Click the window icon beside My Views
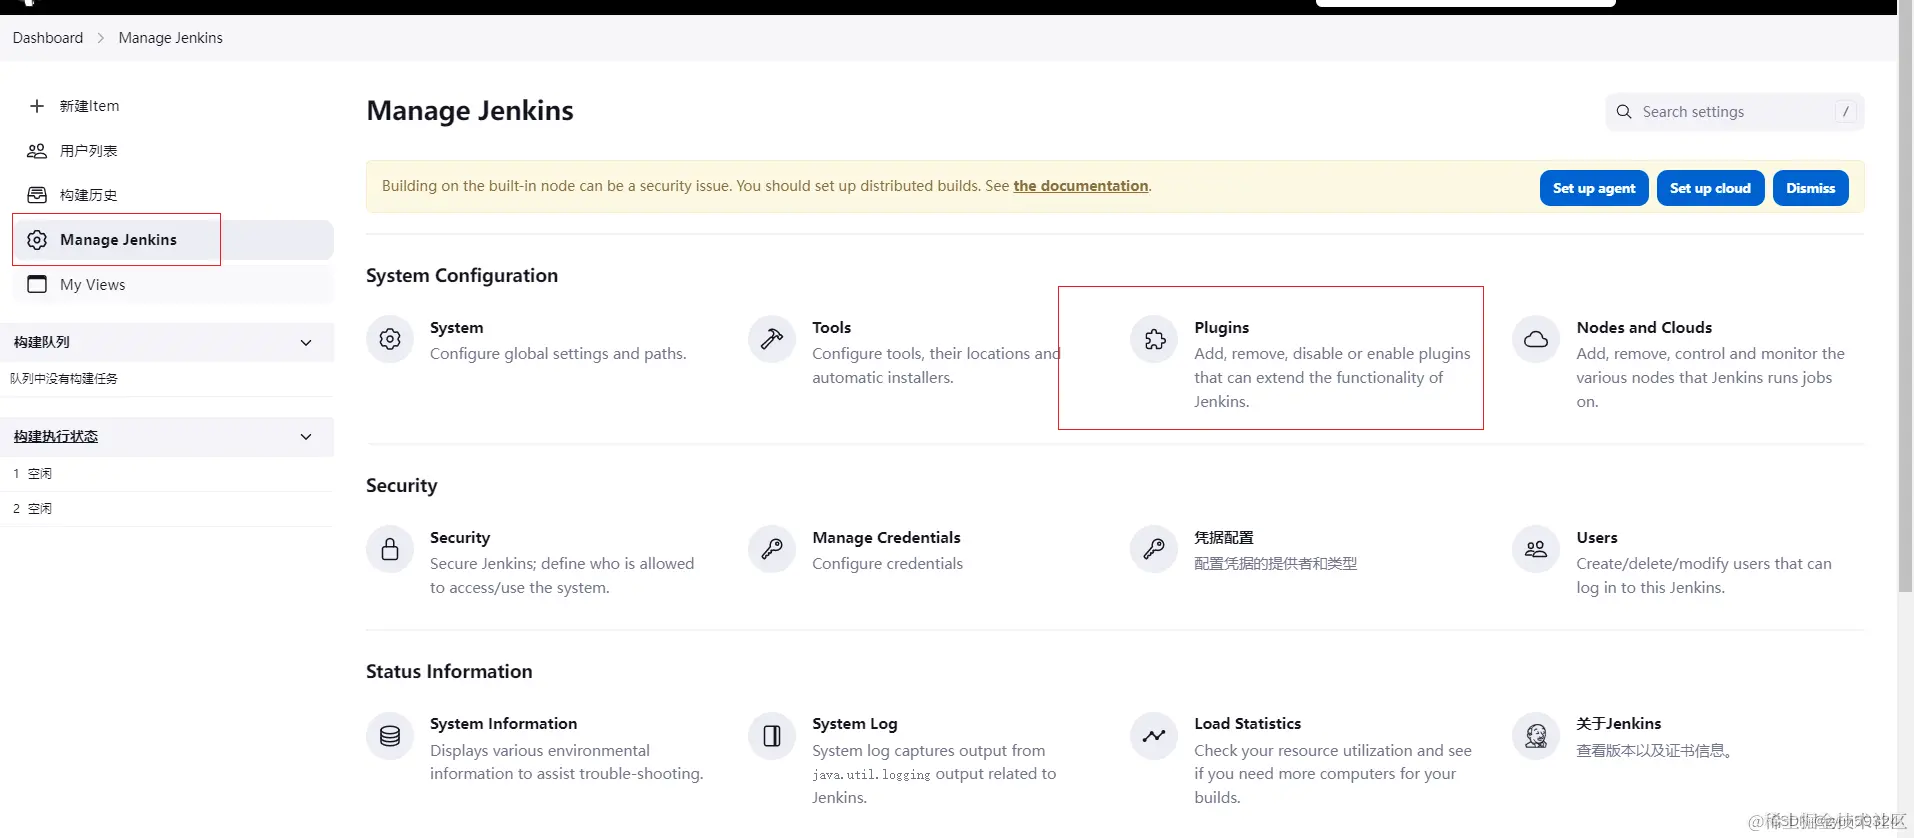1914x838 pixels. [x=37, y=284]
